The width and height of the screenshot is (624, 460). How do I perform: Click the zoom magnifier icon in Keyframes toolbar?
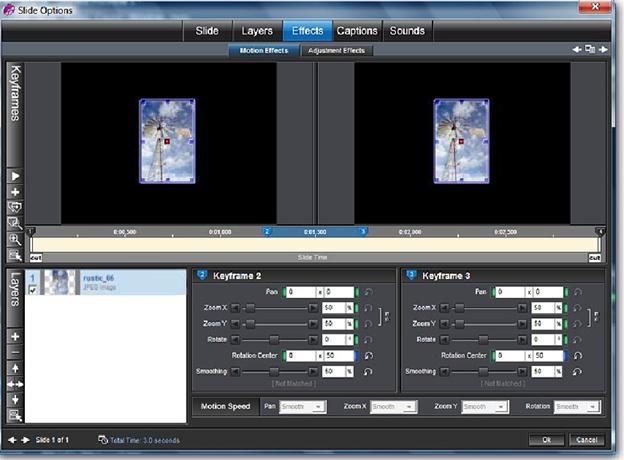tap(15, 240)
